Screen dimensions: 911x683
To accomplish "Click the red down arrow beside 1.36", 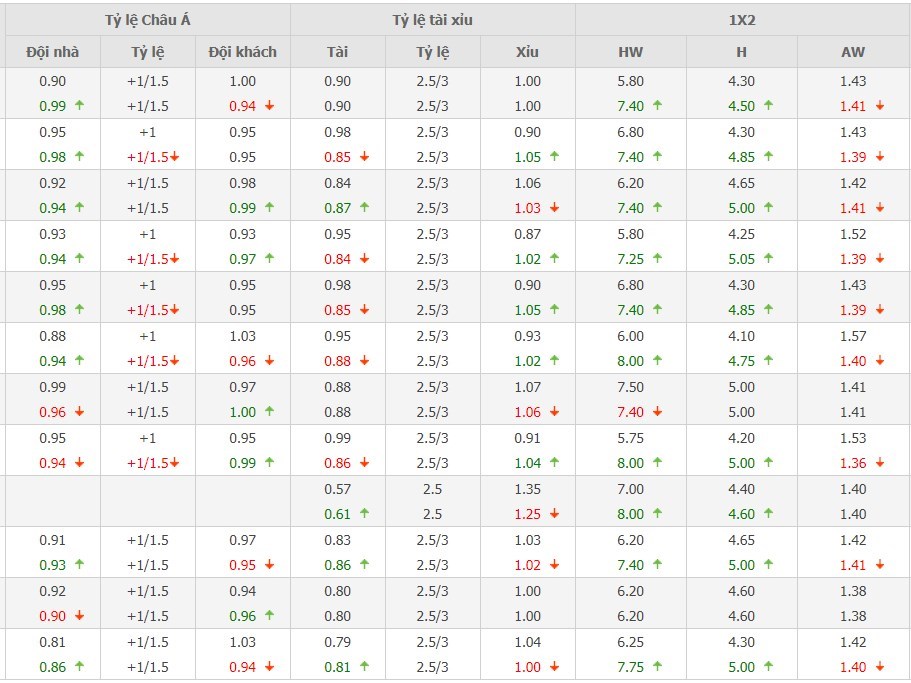I will [x=880, y=463].
